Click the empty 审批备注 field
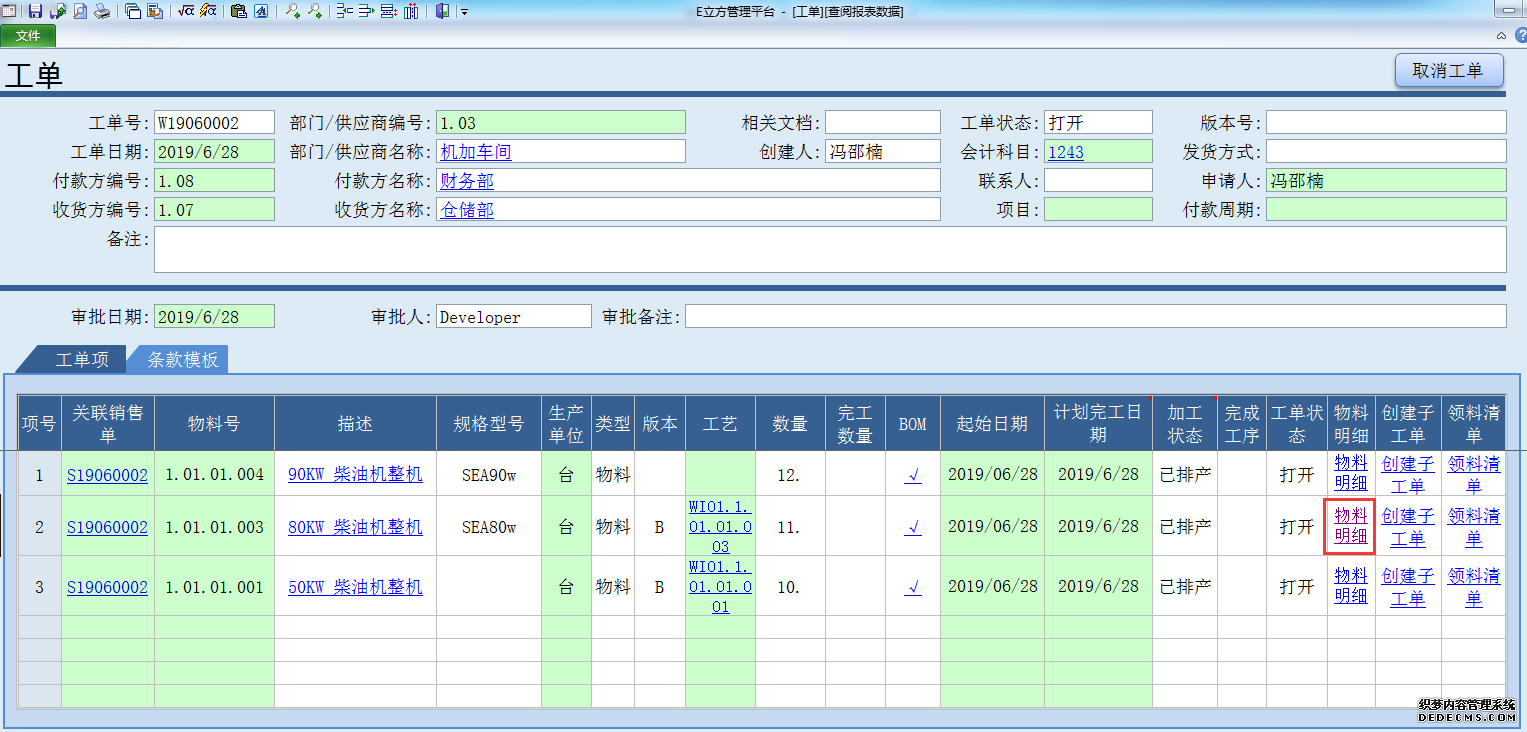Viewport: 1527px width, 732px height. pos(1096,316)
